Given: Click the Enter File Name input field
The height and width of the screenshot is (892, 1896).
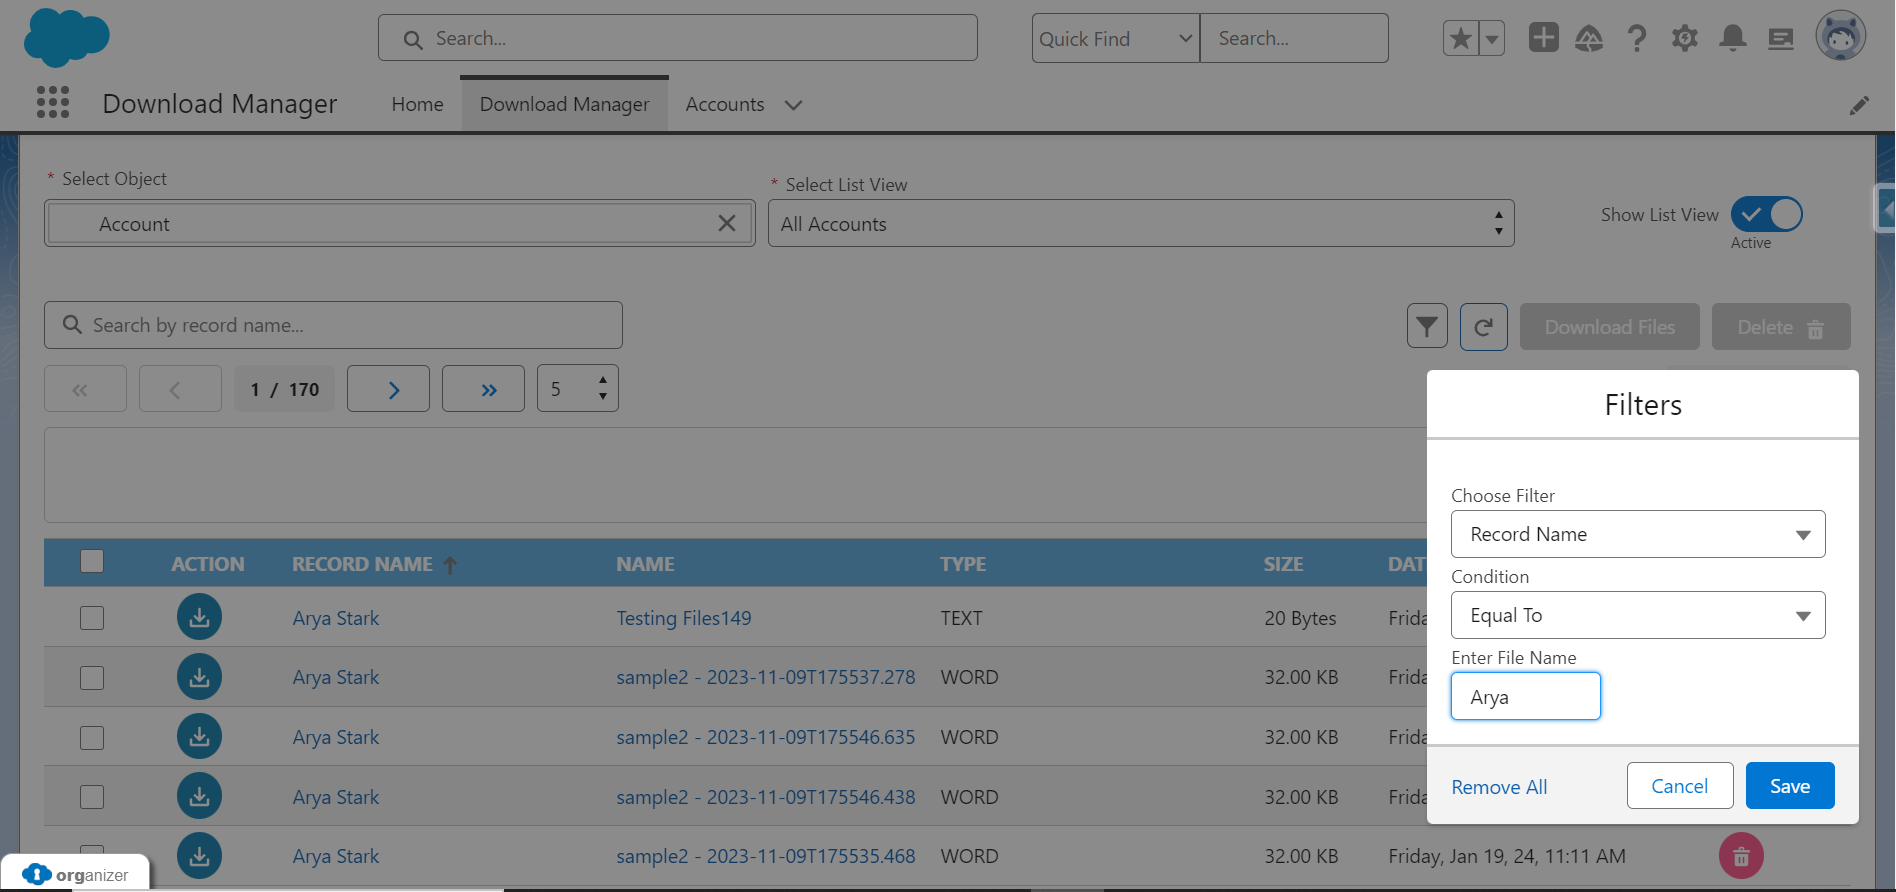Looking at the screenshot, I should (1525, 697).
